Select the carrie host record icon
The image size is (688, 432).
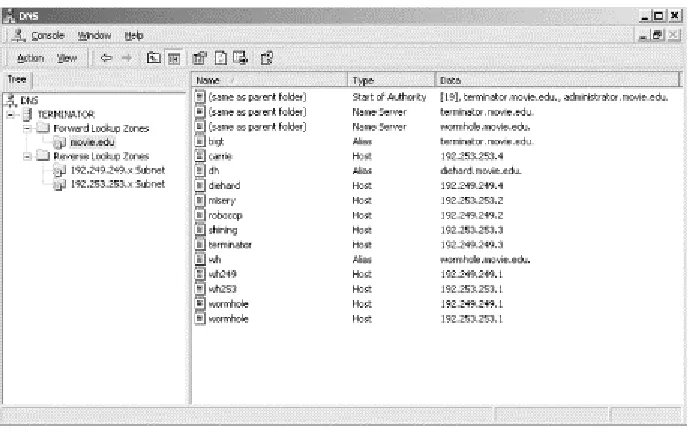tap(200, 156)
